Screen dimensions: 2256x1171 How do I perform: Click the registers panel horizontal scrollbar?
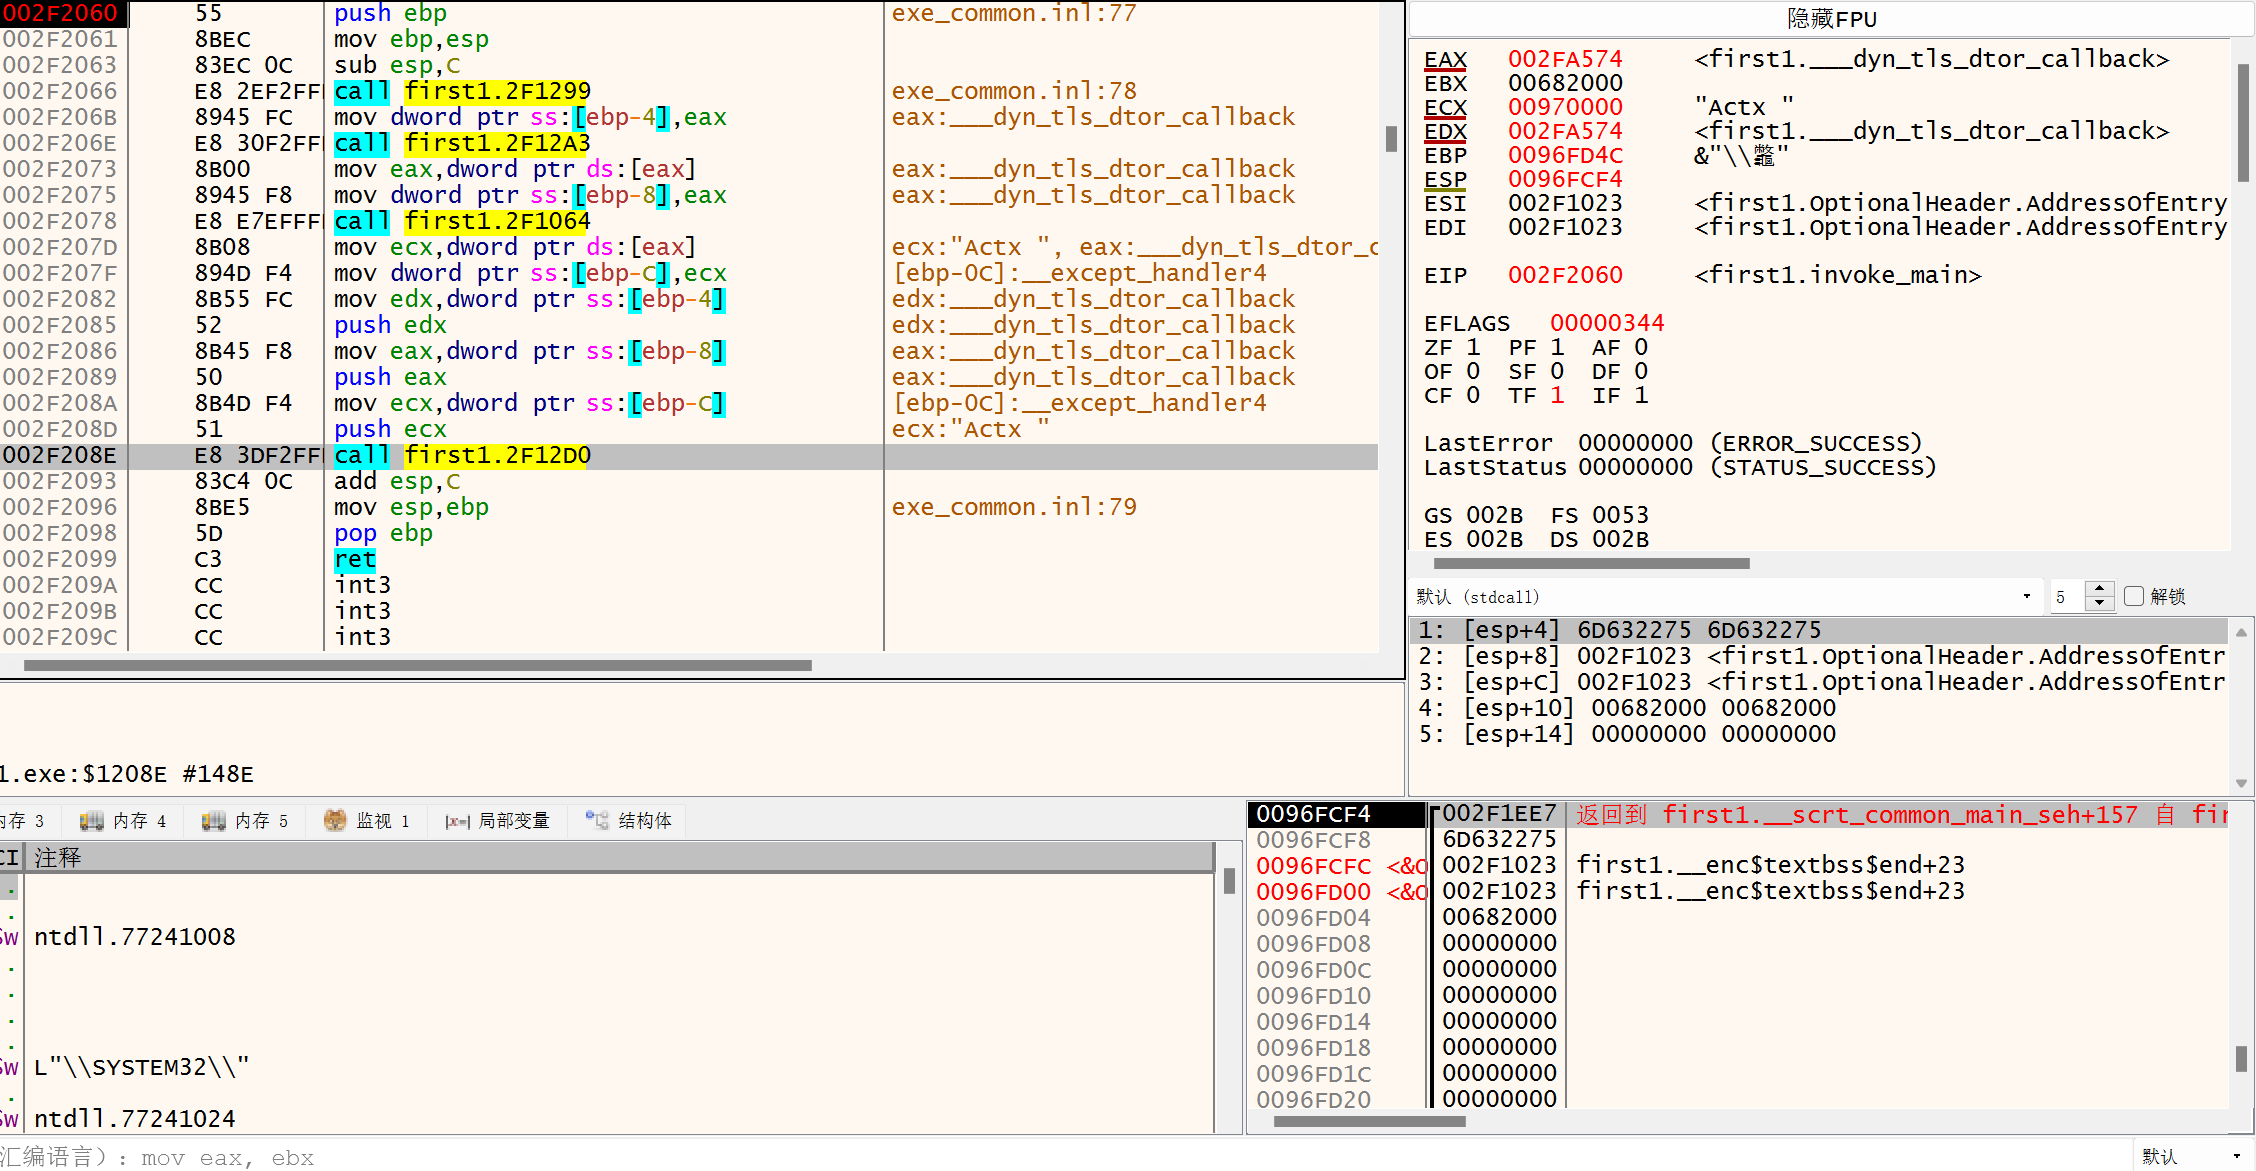pos(1591,564)
